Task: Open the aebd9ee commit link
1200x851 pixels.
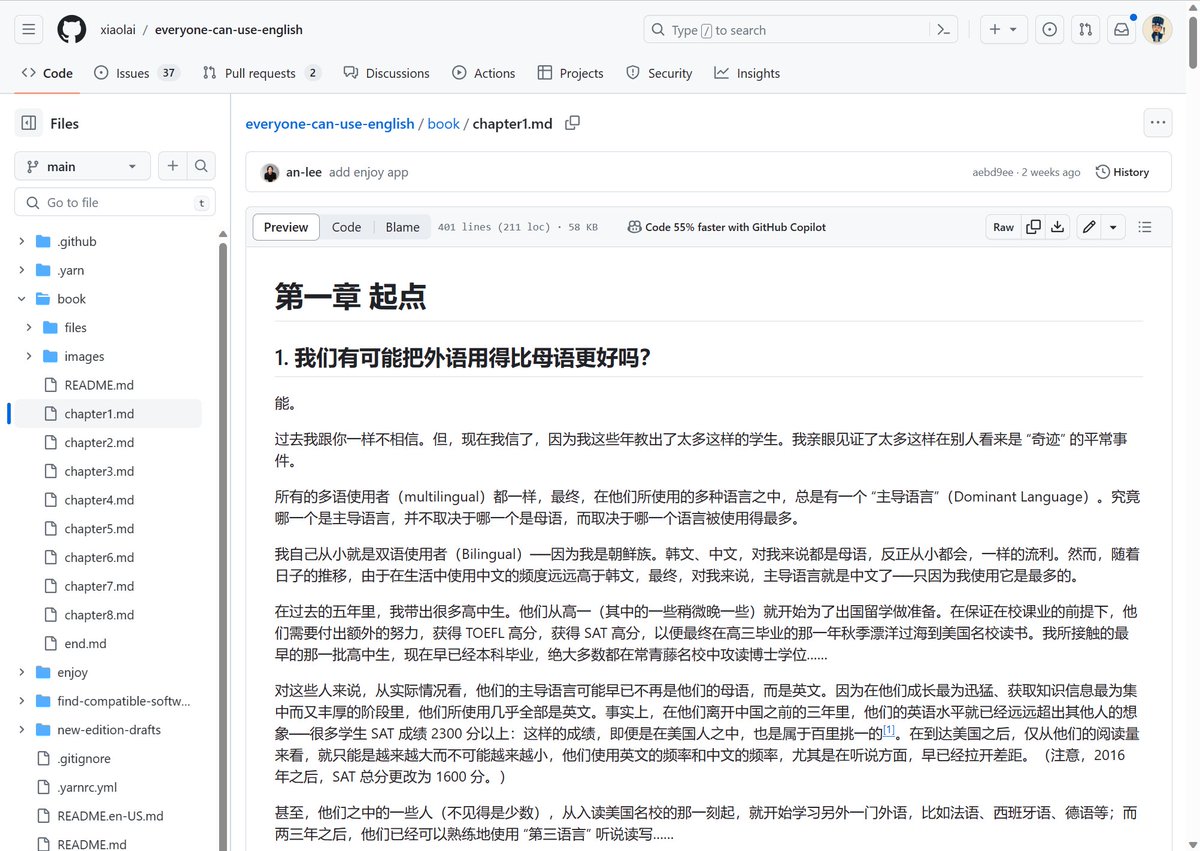Action: coord(992,172)
